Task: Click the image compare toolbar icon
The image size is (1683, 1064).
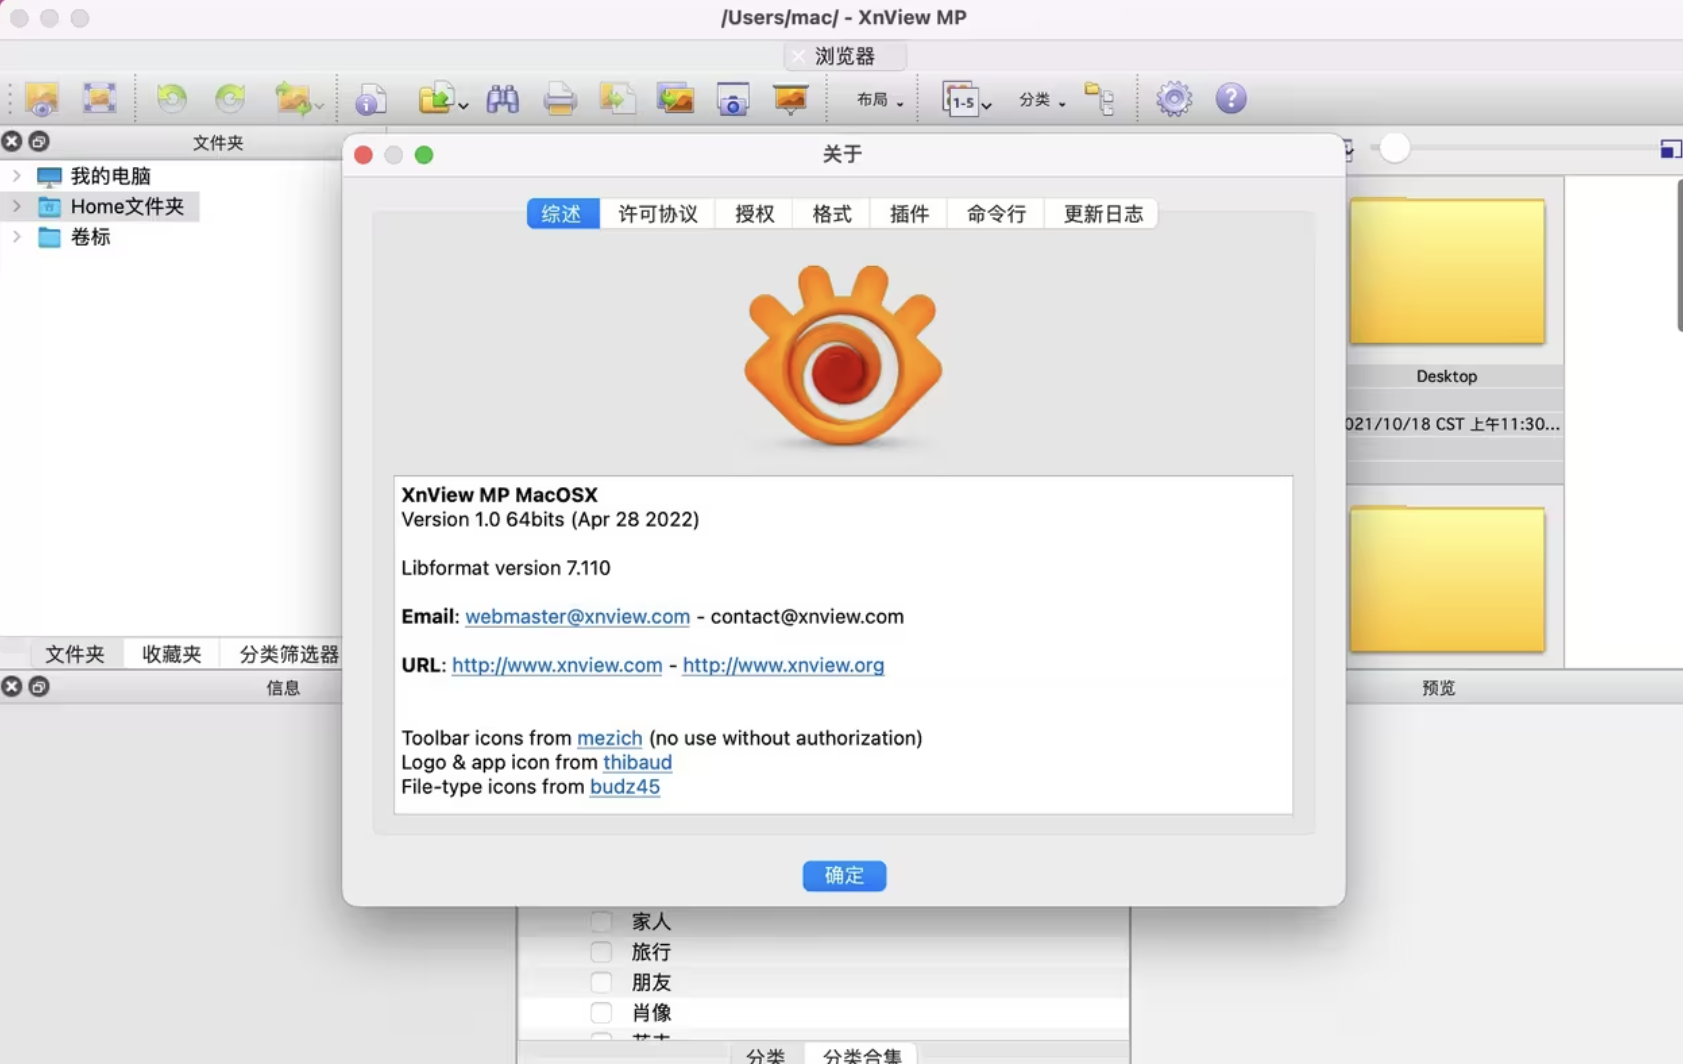Action: (x=675, y=98)
